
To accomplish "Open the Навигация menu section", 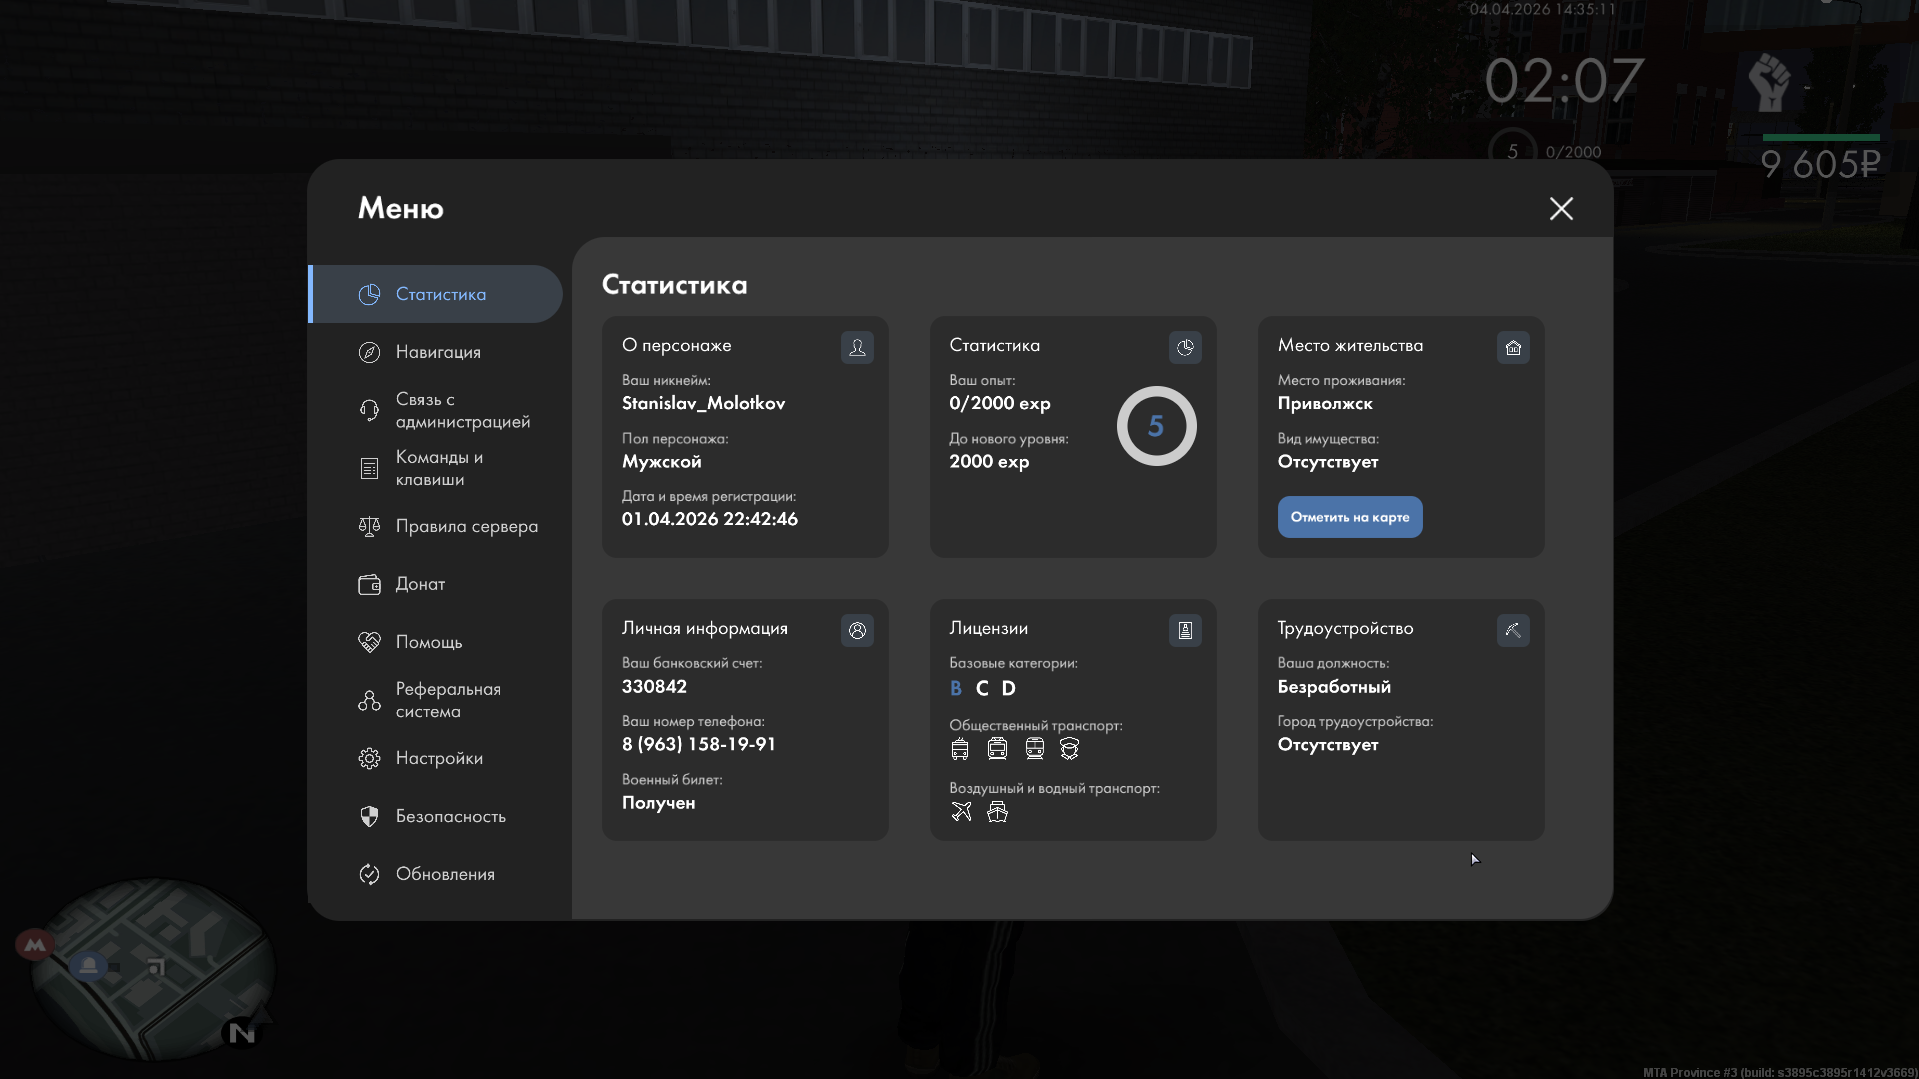I will pos(437,352).
